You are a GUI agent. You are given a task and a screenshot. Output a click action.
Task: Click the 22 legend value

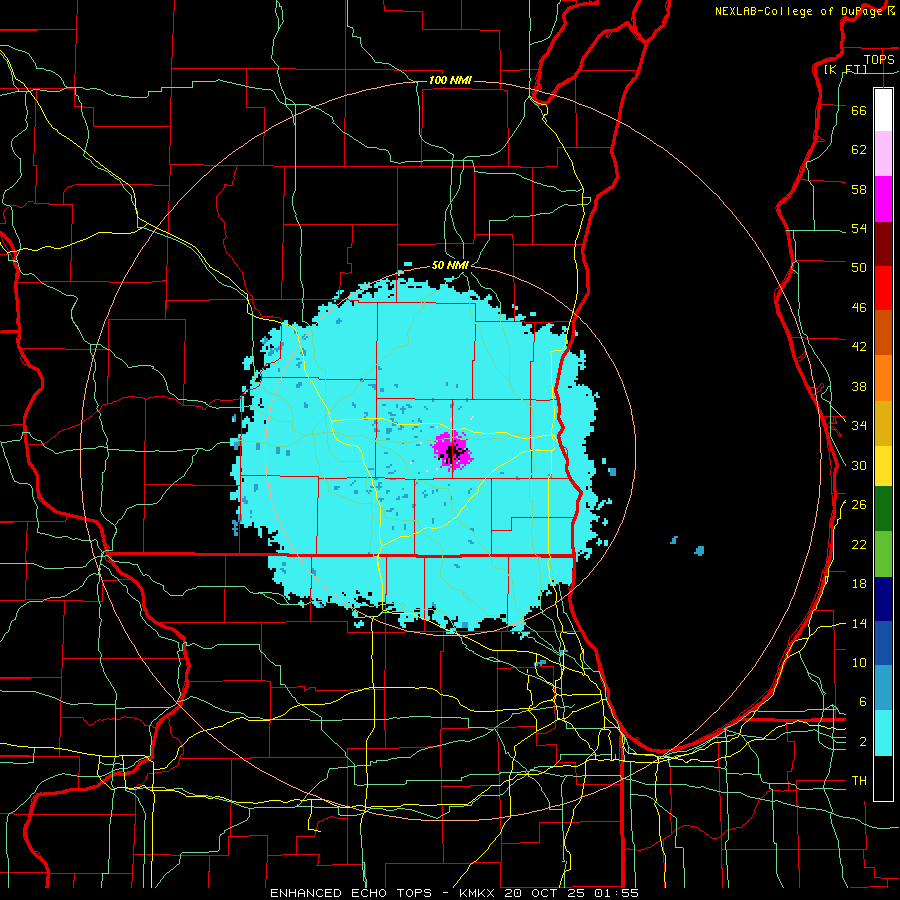pyautogui.click(x=859, y=544)
